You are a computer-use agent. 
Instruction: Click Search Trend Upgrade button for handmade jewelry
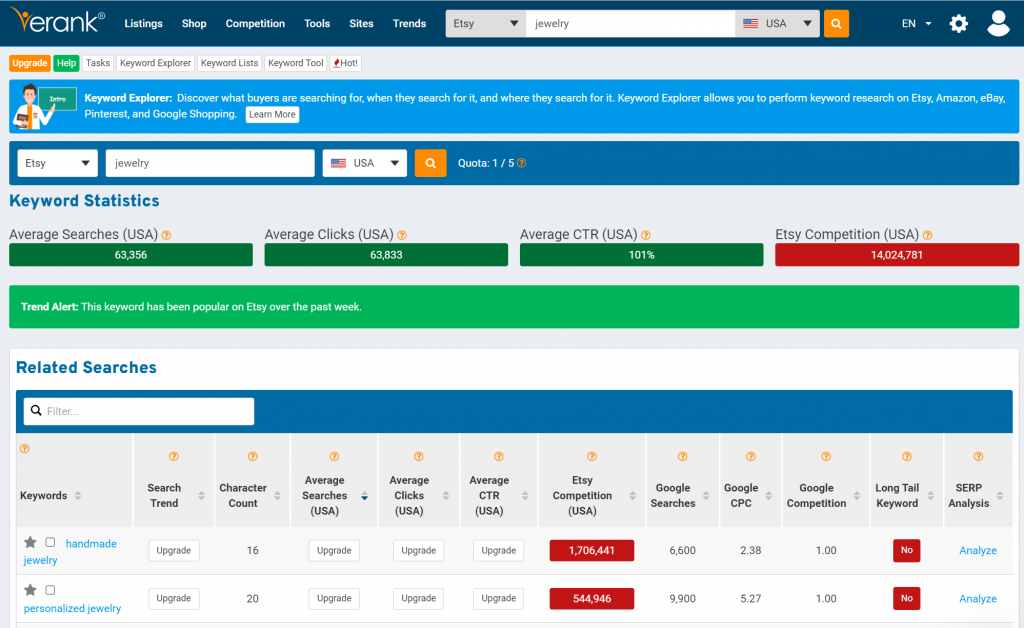tap(174, 550)
